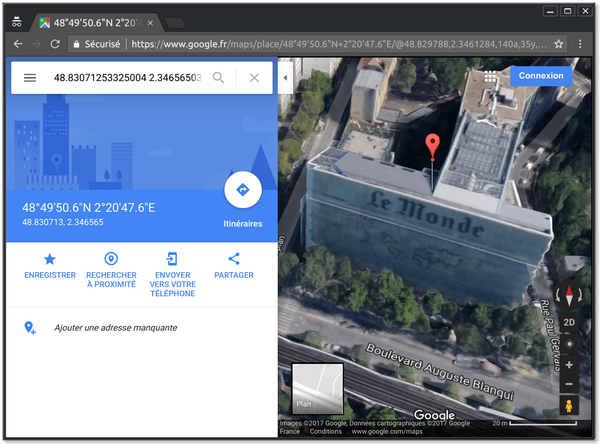Open the hamburger menu in search box

(x=30, y=78)
